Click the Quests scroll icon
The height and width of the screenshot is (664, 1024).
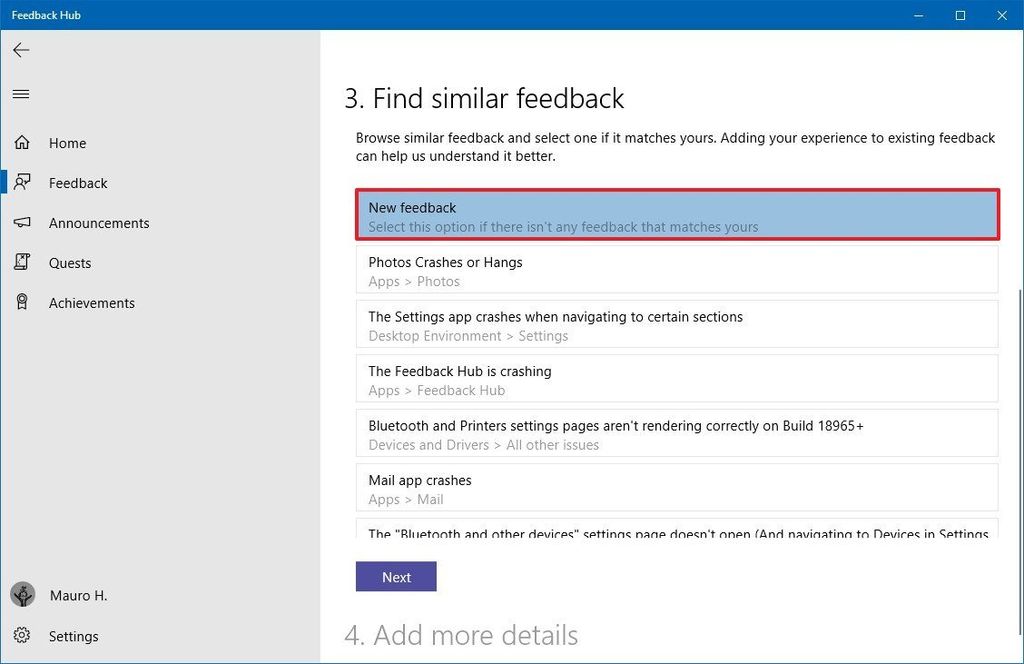pyautogui.click(x=21, y=262)
